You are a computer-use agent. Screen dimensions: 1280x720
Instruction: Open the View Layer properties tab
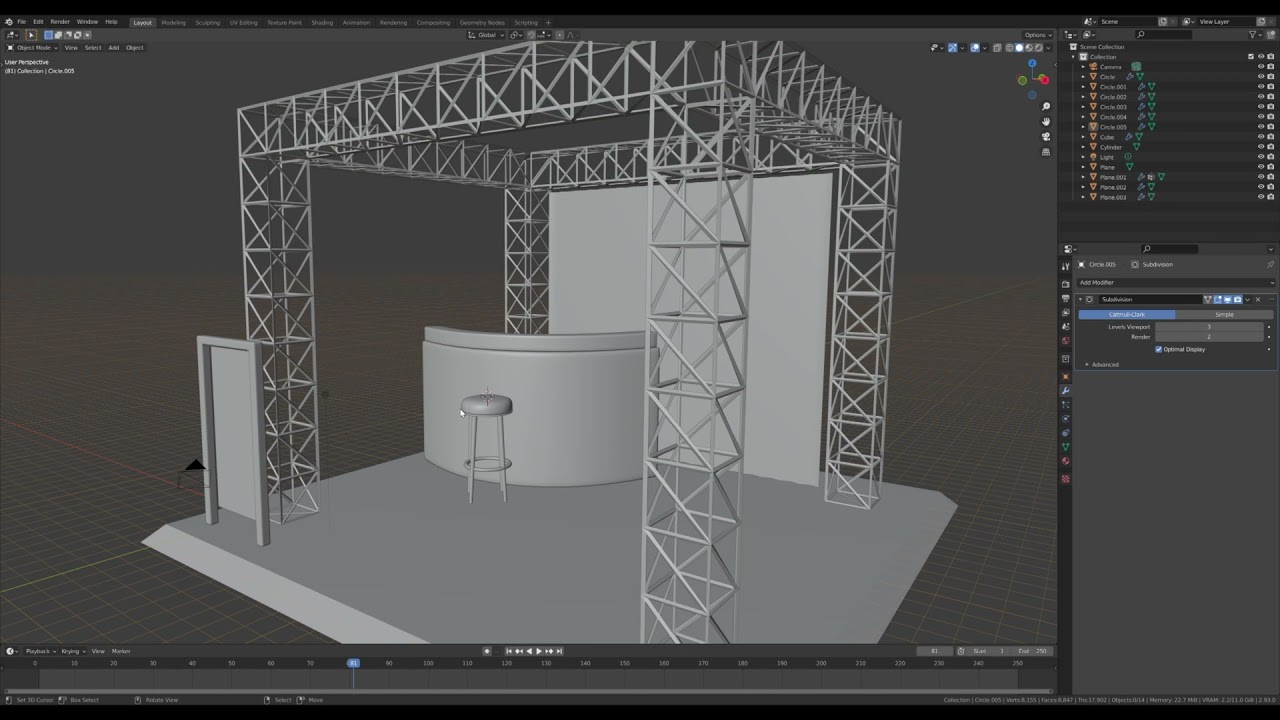tap(1066, 312)
